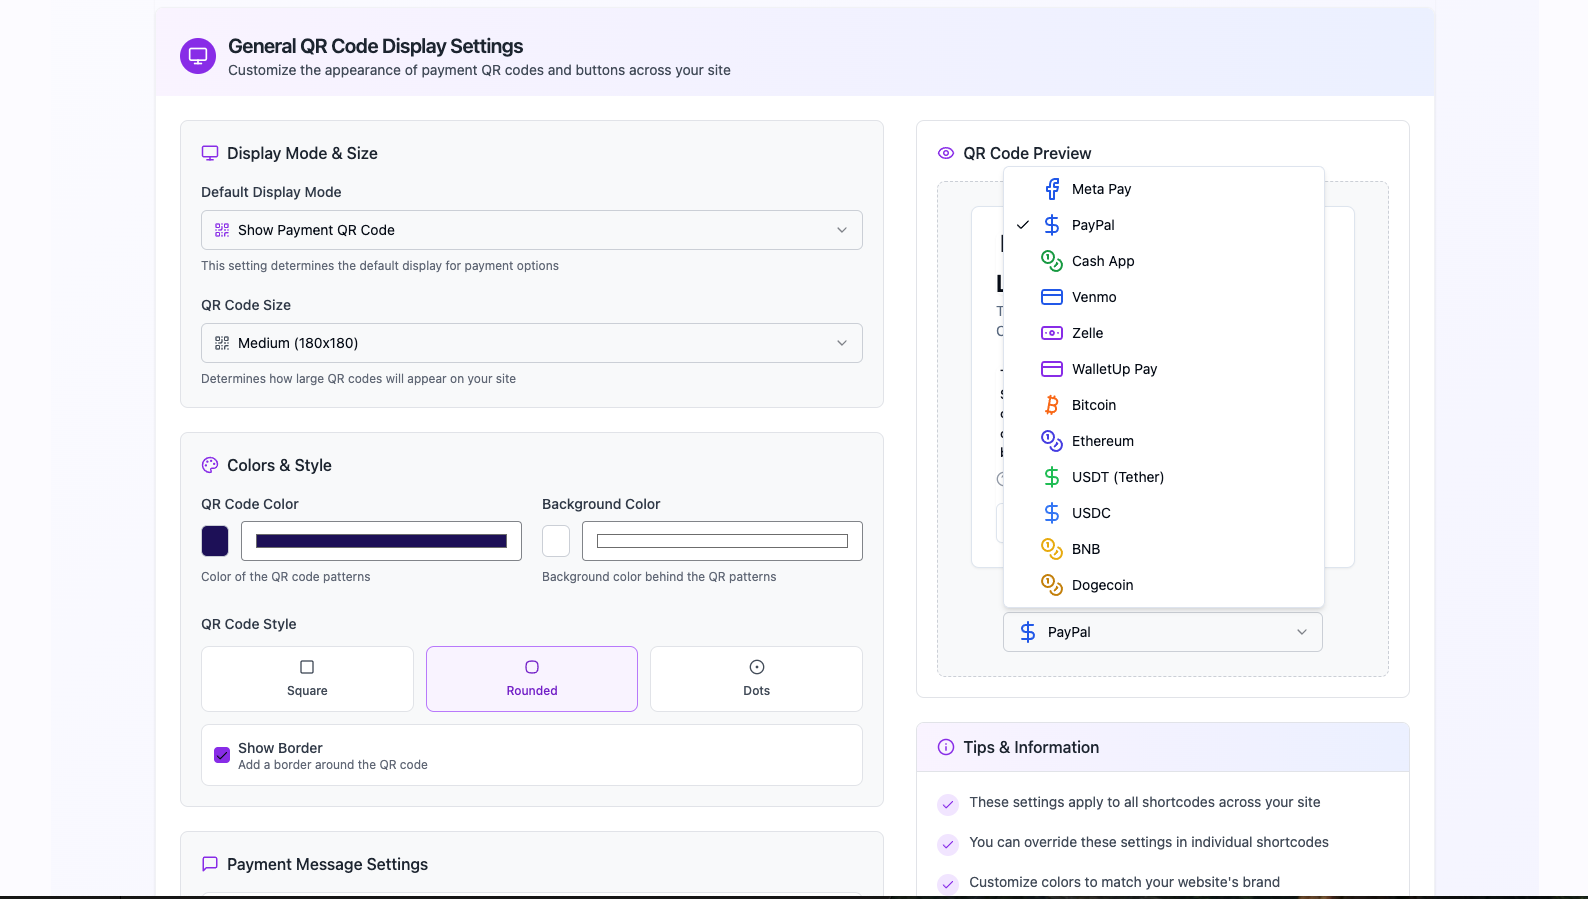Click the 'Show Border' label text
This screenshot has height=899, width=1588.
280,748
